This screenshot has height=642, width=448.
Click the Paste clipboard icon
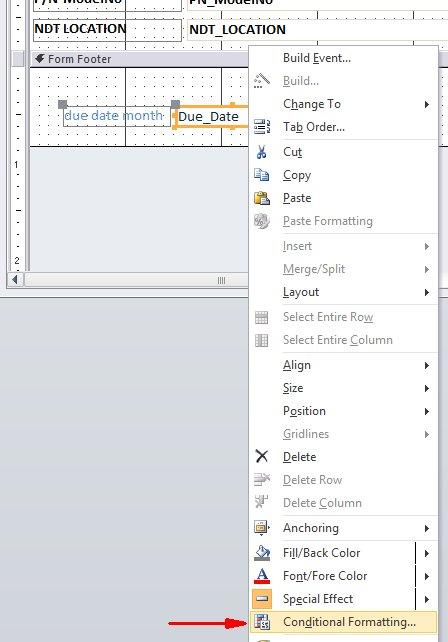[x=262, y=198]
